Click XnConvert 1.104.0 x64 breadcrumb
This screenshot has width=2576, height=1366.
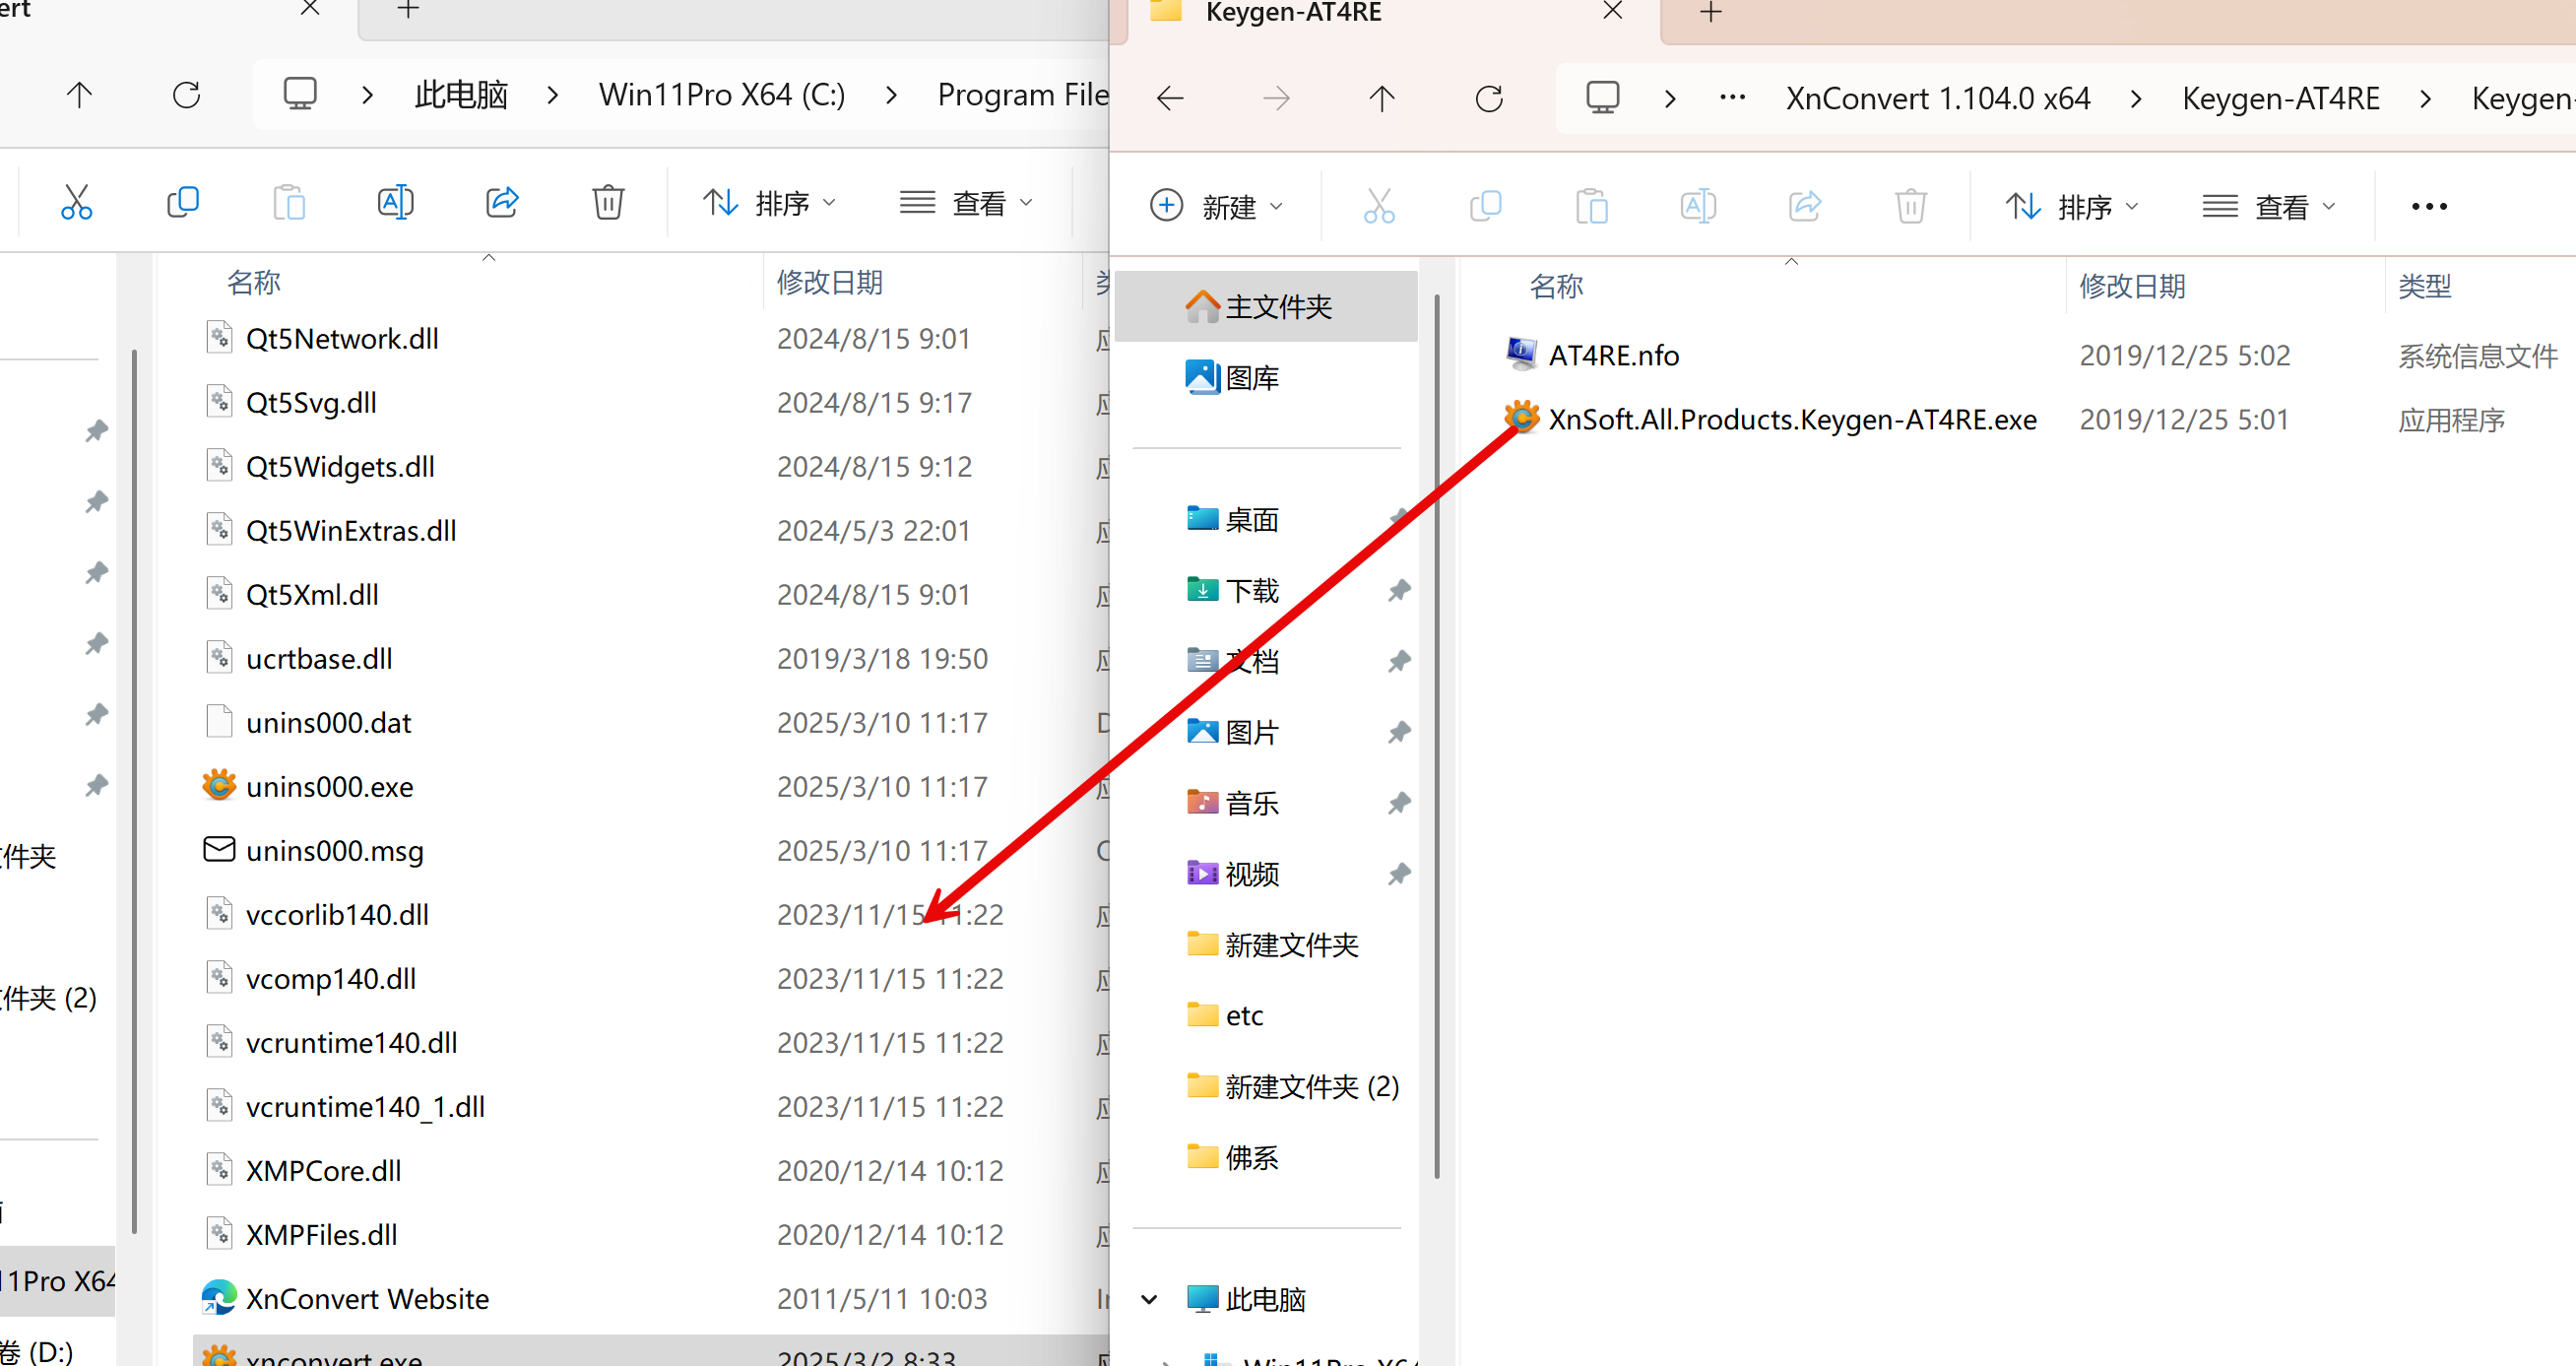tap(1937, 99)
